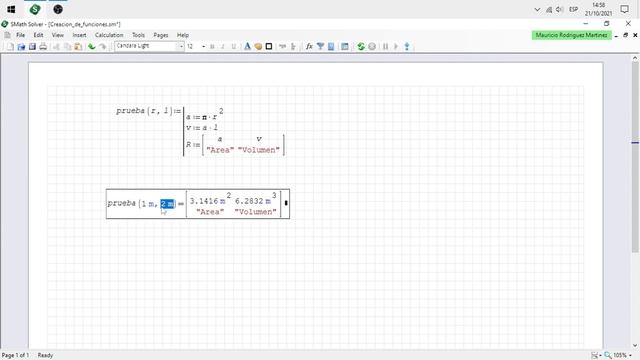Open the snippet manager toolbar icon
This screenshot has height=360, width=640.
pyautogui.click(x=345, y=47)
